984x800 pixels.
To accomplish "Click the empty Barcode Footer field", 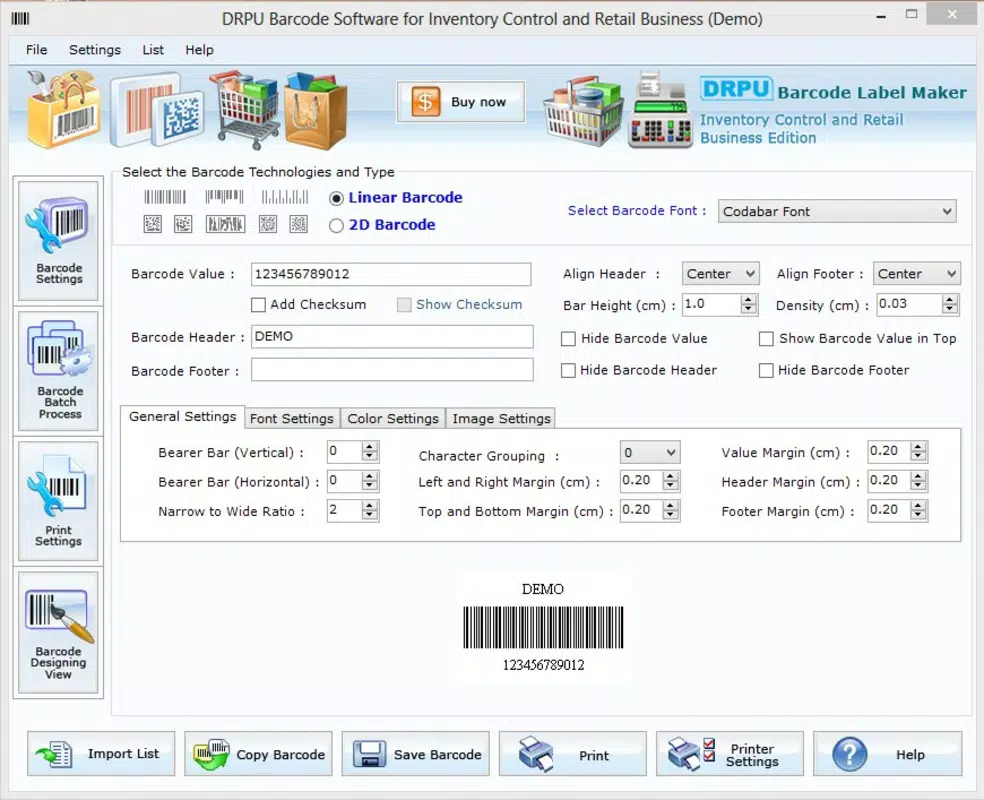I will tap(392, 370).
